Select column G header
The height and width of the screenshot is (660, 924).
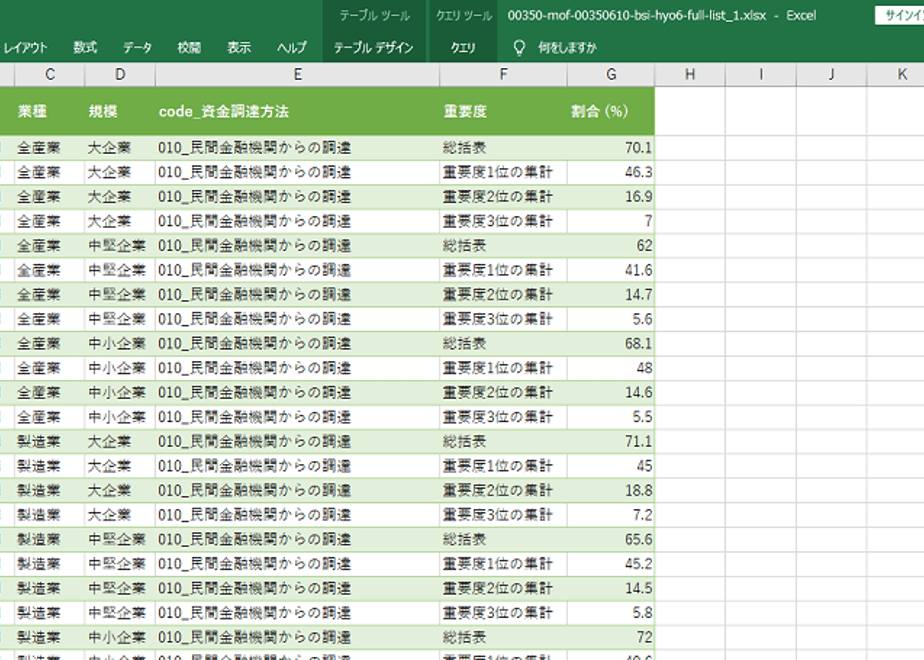[611, 75]
